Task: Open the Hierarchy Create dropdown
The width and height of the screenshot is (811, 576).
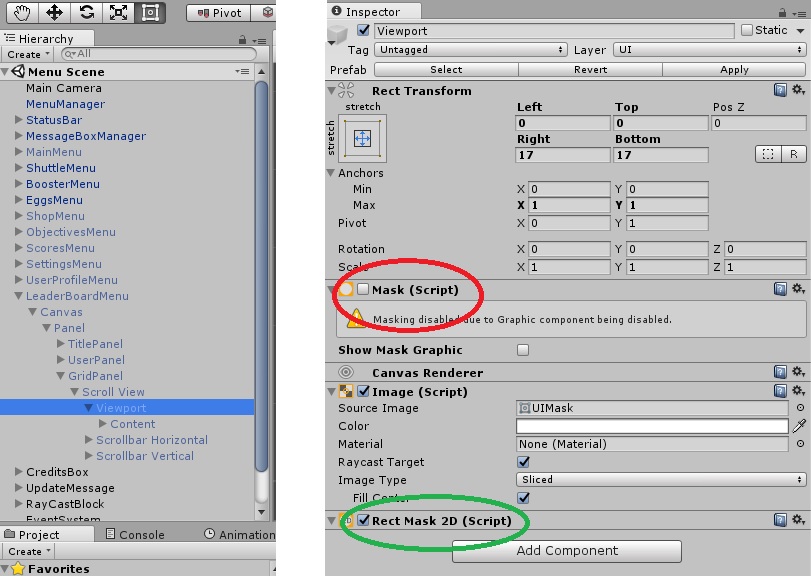Action: point(28,54)
